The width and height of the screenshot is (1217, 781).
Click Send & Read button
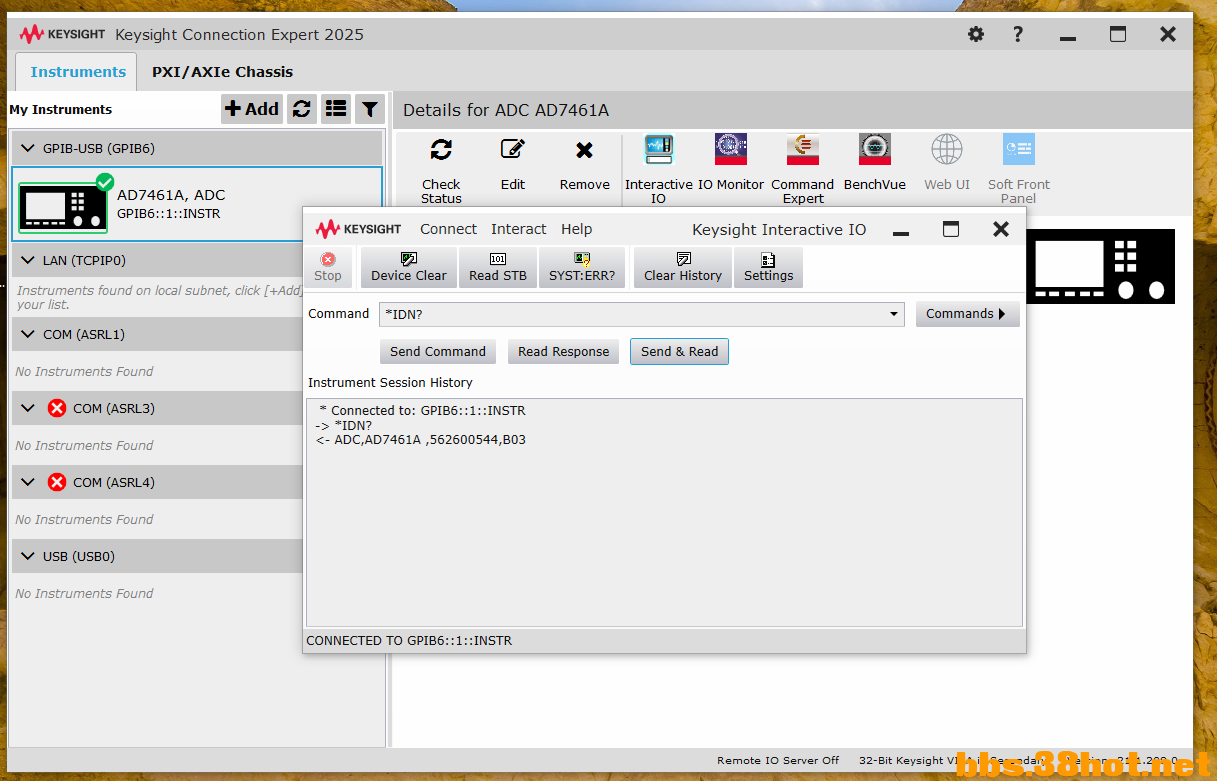(679, 352)
